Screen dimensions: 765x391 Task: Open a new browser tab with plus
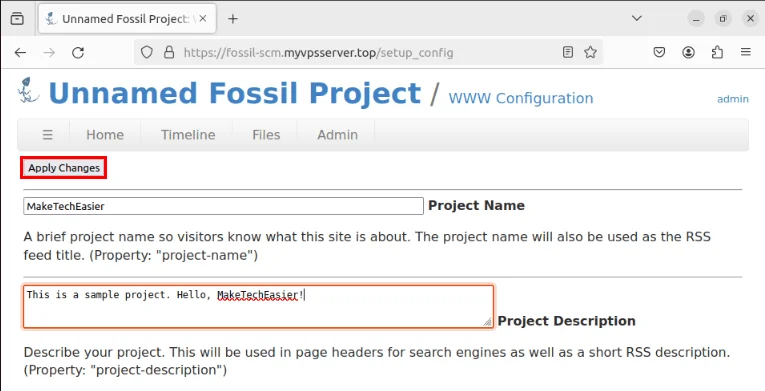click(x=233, y=19)
